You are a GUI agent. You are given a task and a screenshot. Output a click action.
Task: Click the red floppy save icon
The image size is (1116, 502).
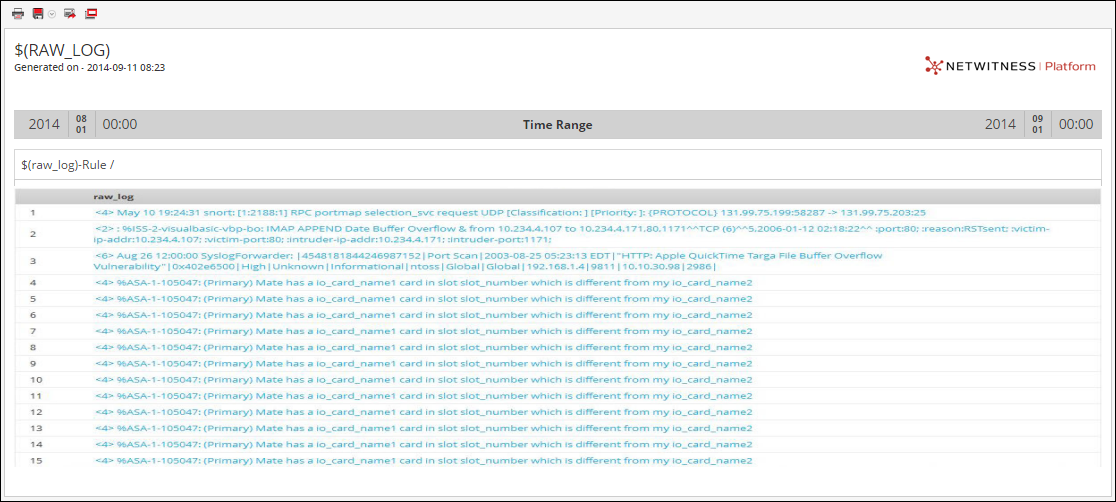click(x=38, y=14)
